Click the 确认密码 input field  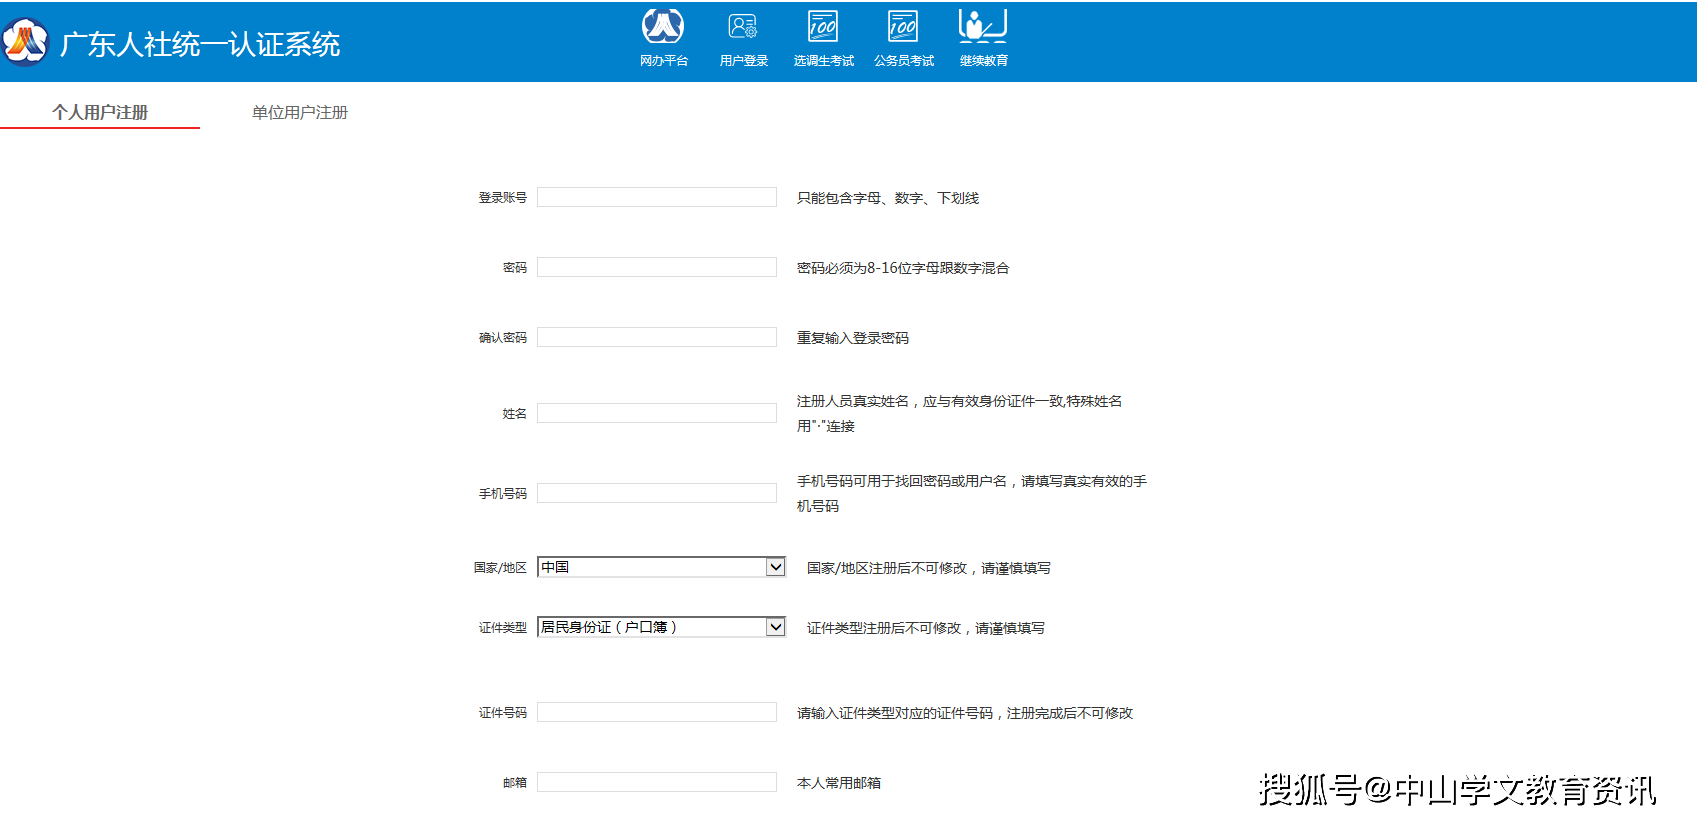coord(657,337)
